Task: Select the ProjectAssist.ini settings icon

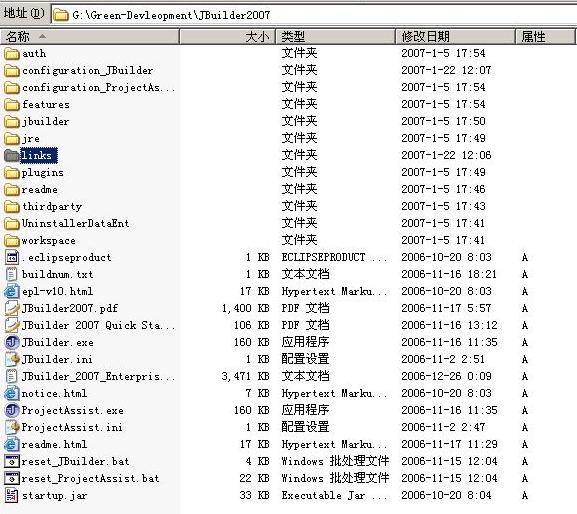Action: pos(12,428)
